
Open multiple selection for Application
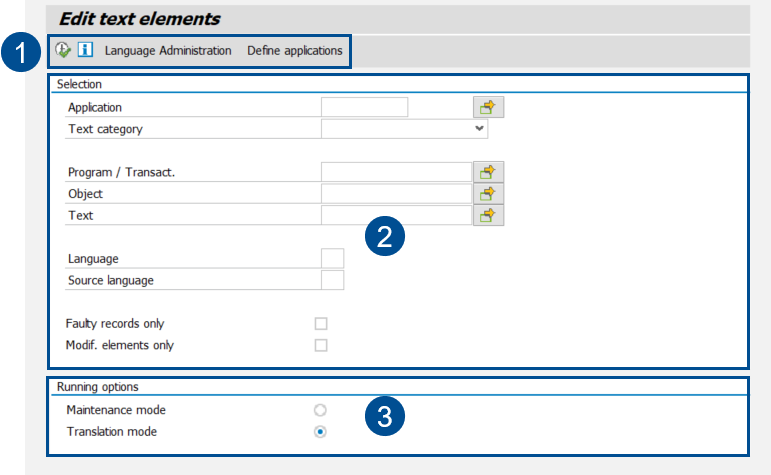pyautogui.click(x=488, y=108)
